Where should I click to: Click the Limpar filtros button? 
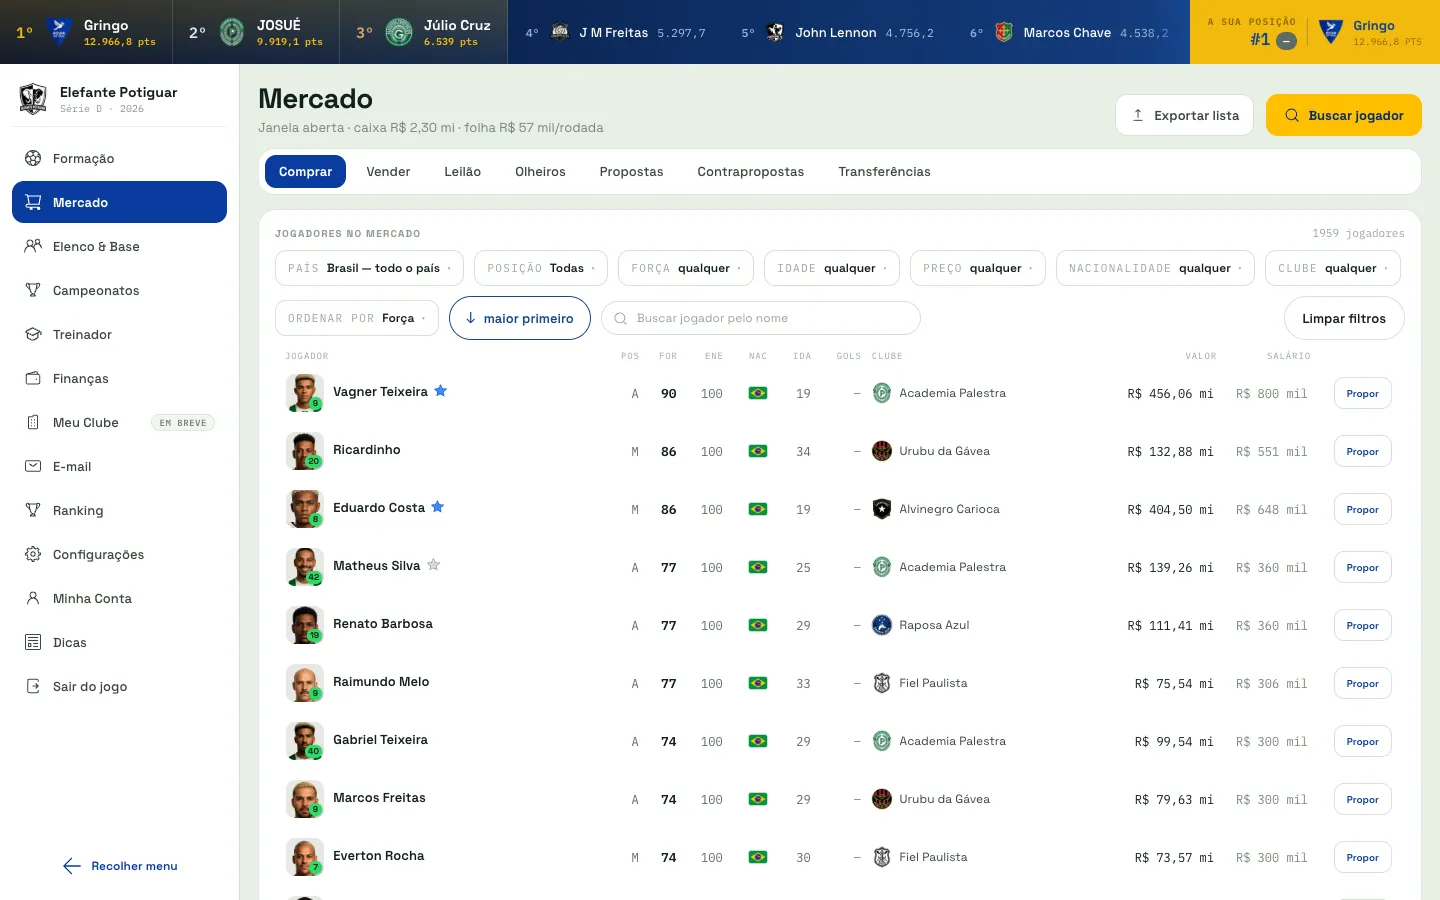(1344, 318)
